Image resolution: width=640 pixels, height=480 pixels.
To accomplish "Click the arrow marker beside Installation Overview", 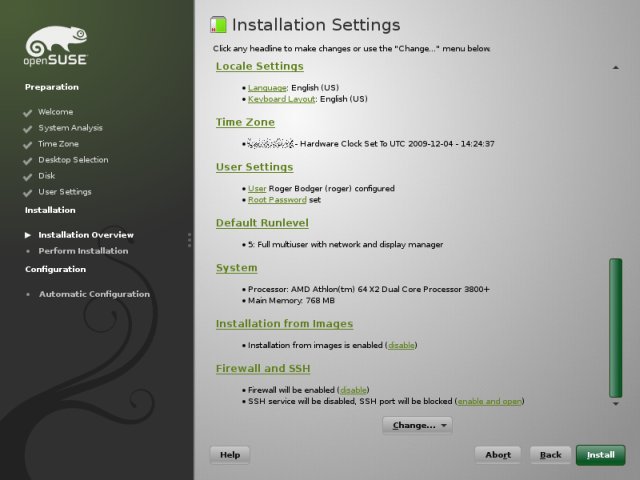I will [28, 235].
